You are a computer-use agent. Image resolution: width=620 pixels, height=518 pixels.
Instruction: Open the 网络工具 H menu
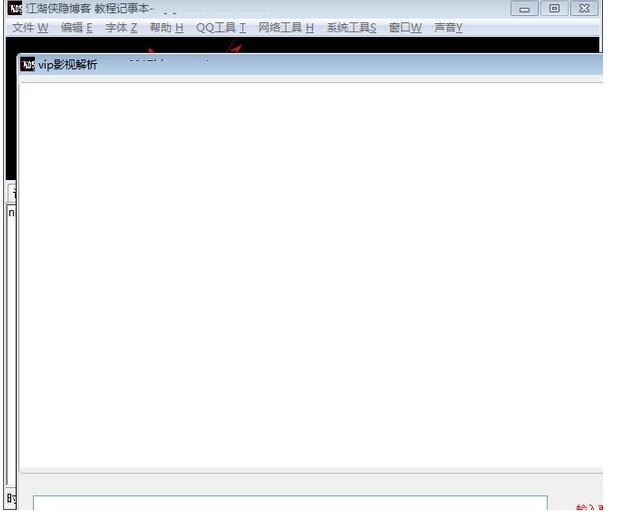(x=285, y=27)
